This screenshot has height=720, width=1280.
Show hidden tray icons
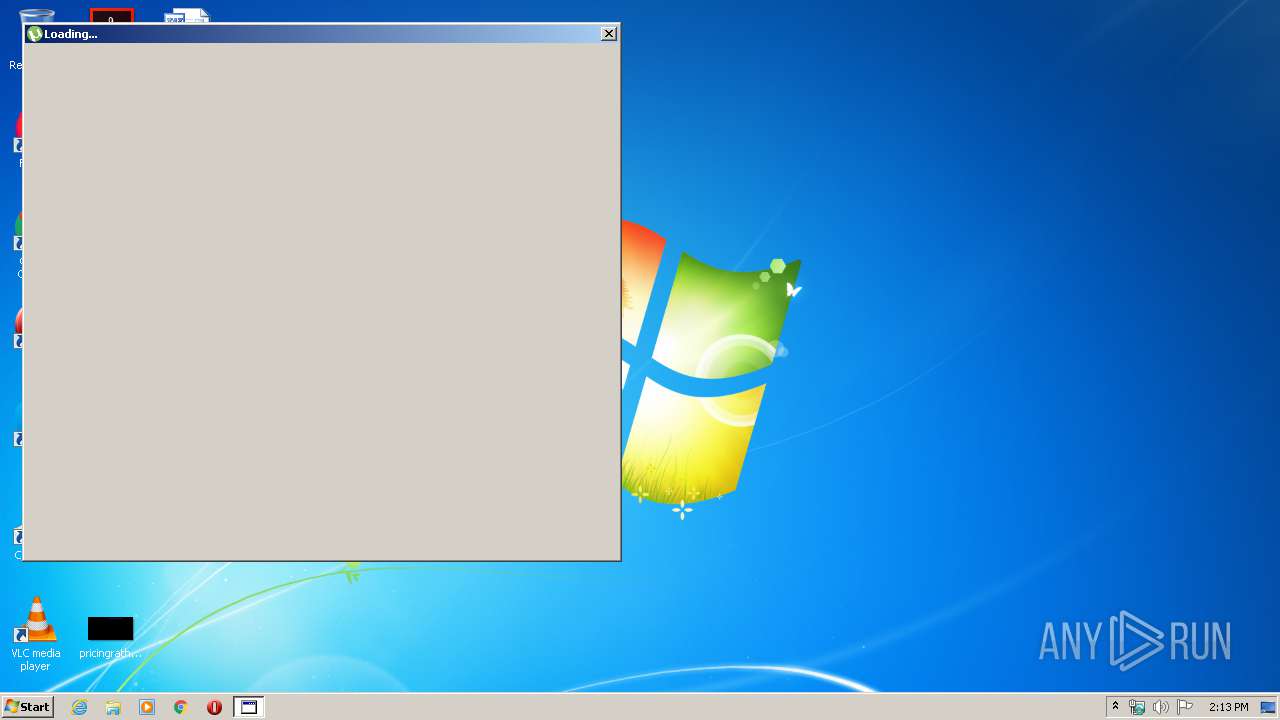tap(1115, 707)
